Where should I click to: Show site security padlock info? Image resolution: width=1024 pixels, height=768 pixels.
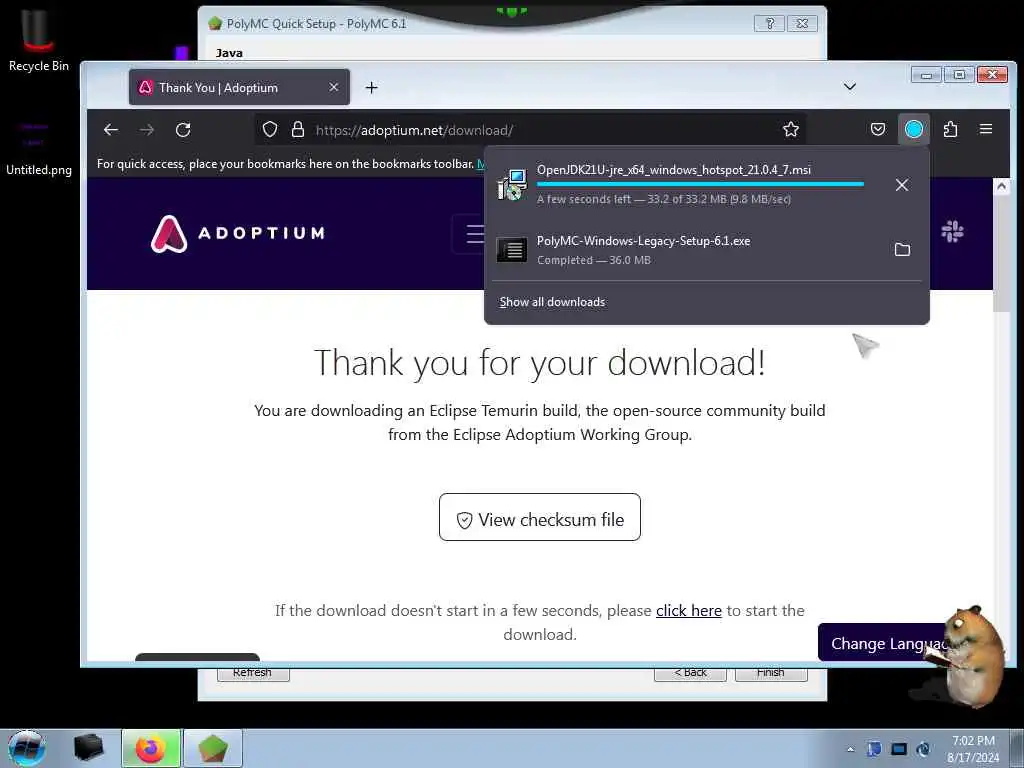[298, 129]
